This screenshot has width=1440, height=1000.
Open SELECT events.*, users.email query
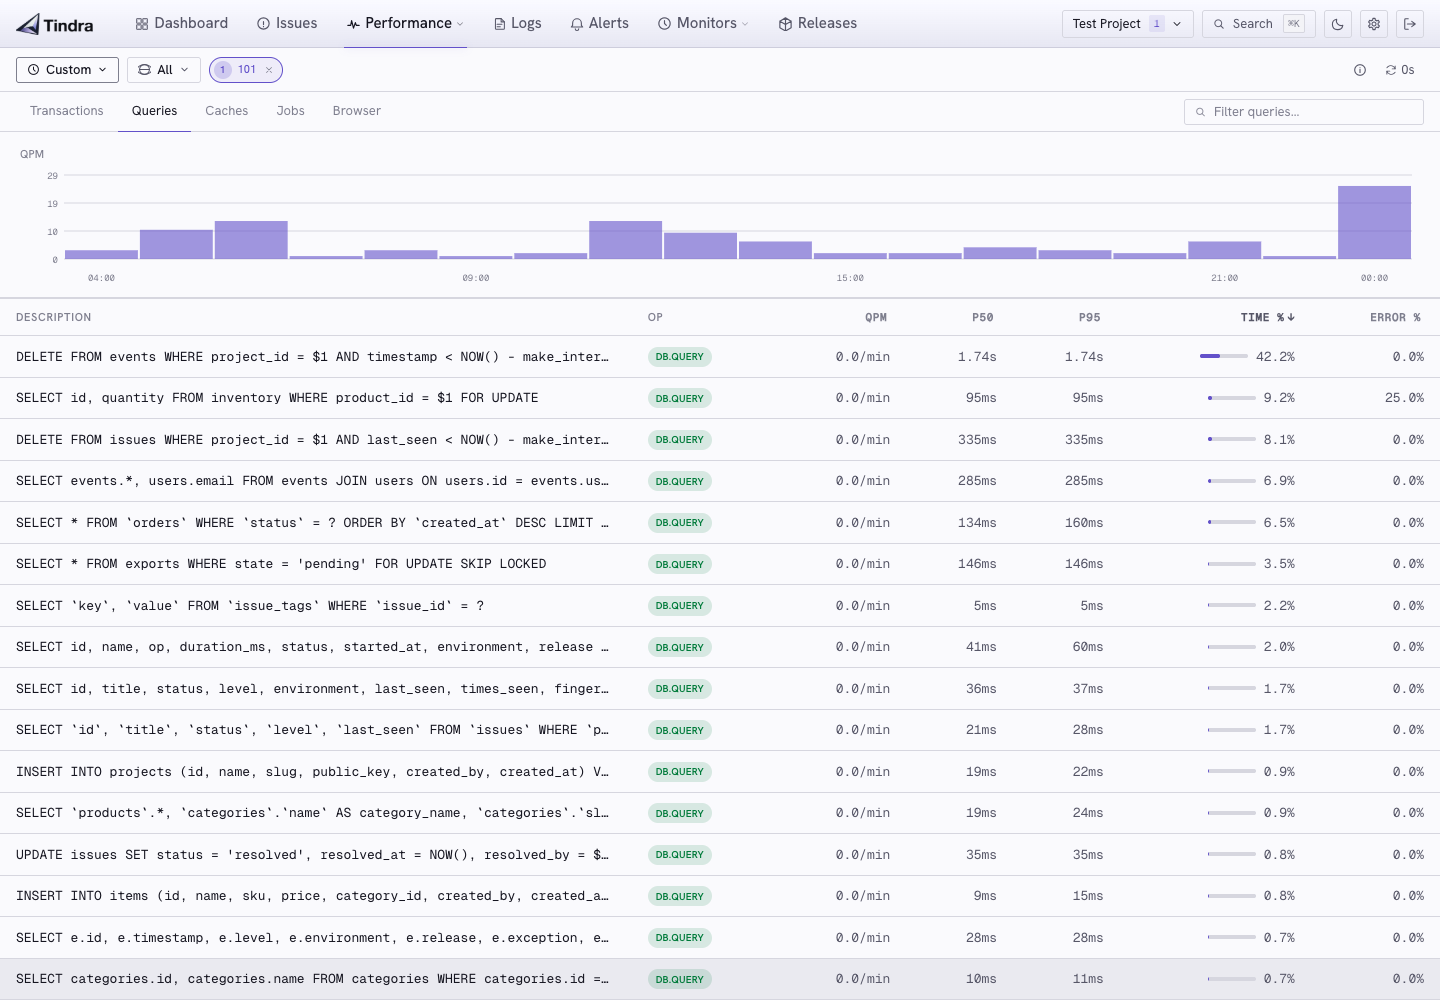(720, 481)
